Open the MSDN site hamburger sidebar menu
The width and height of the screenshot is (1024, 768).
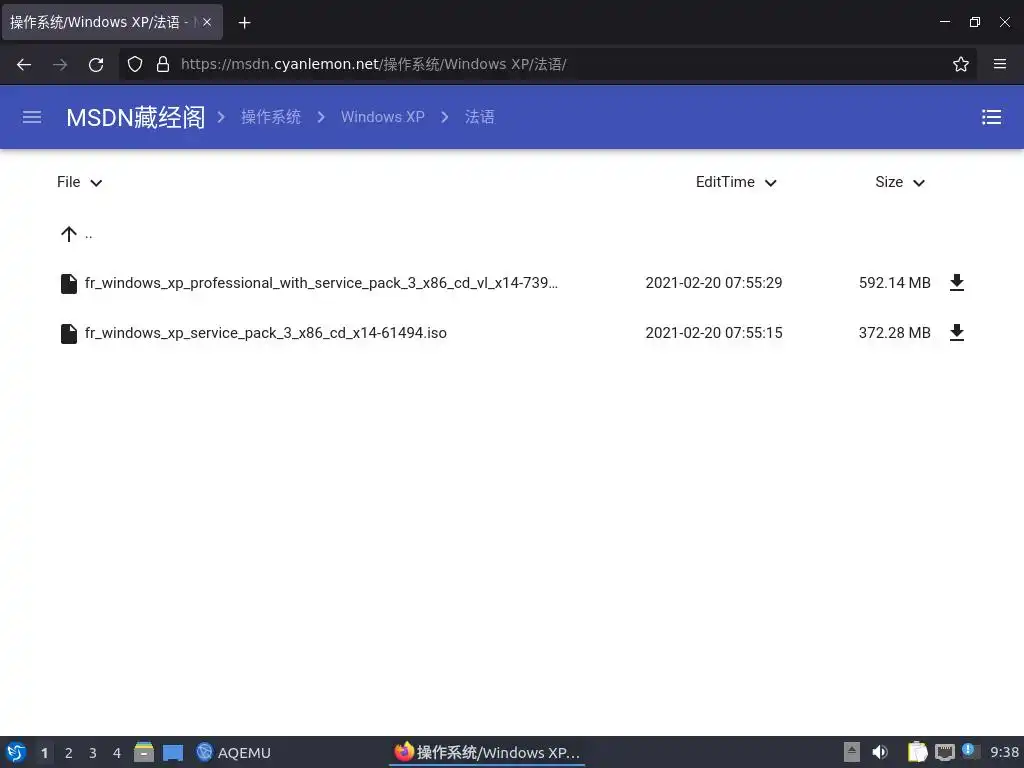coord(32,117)
